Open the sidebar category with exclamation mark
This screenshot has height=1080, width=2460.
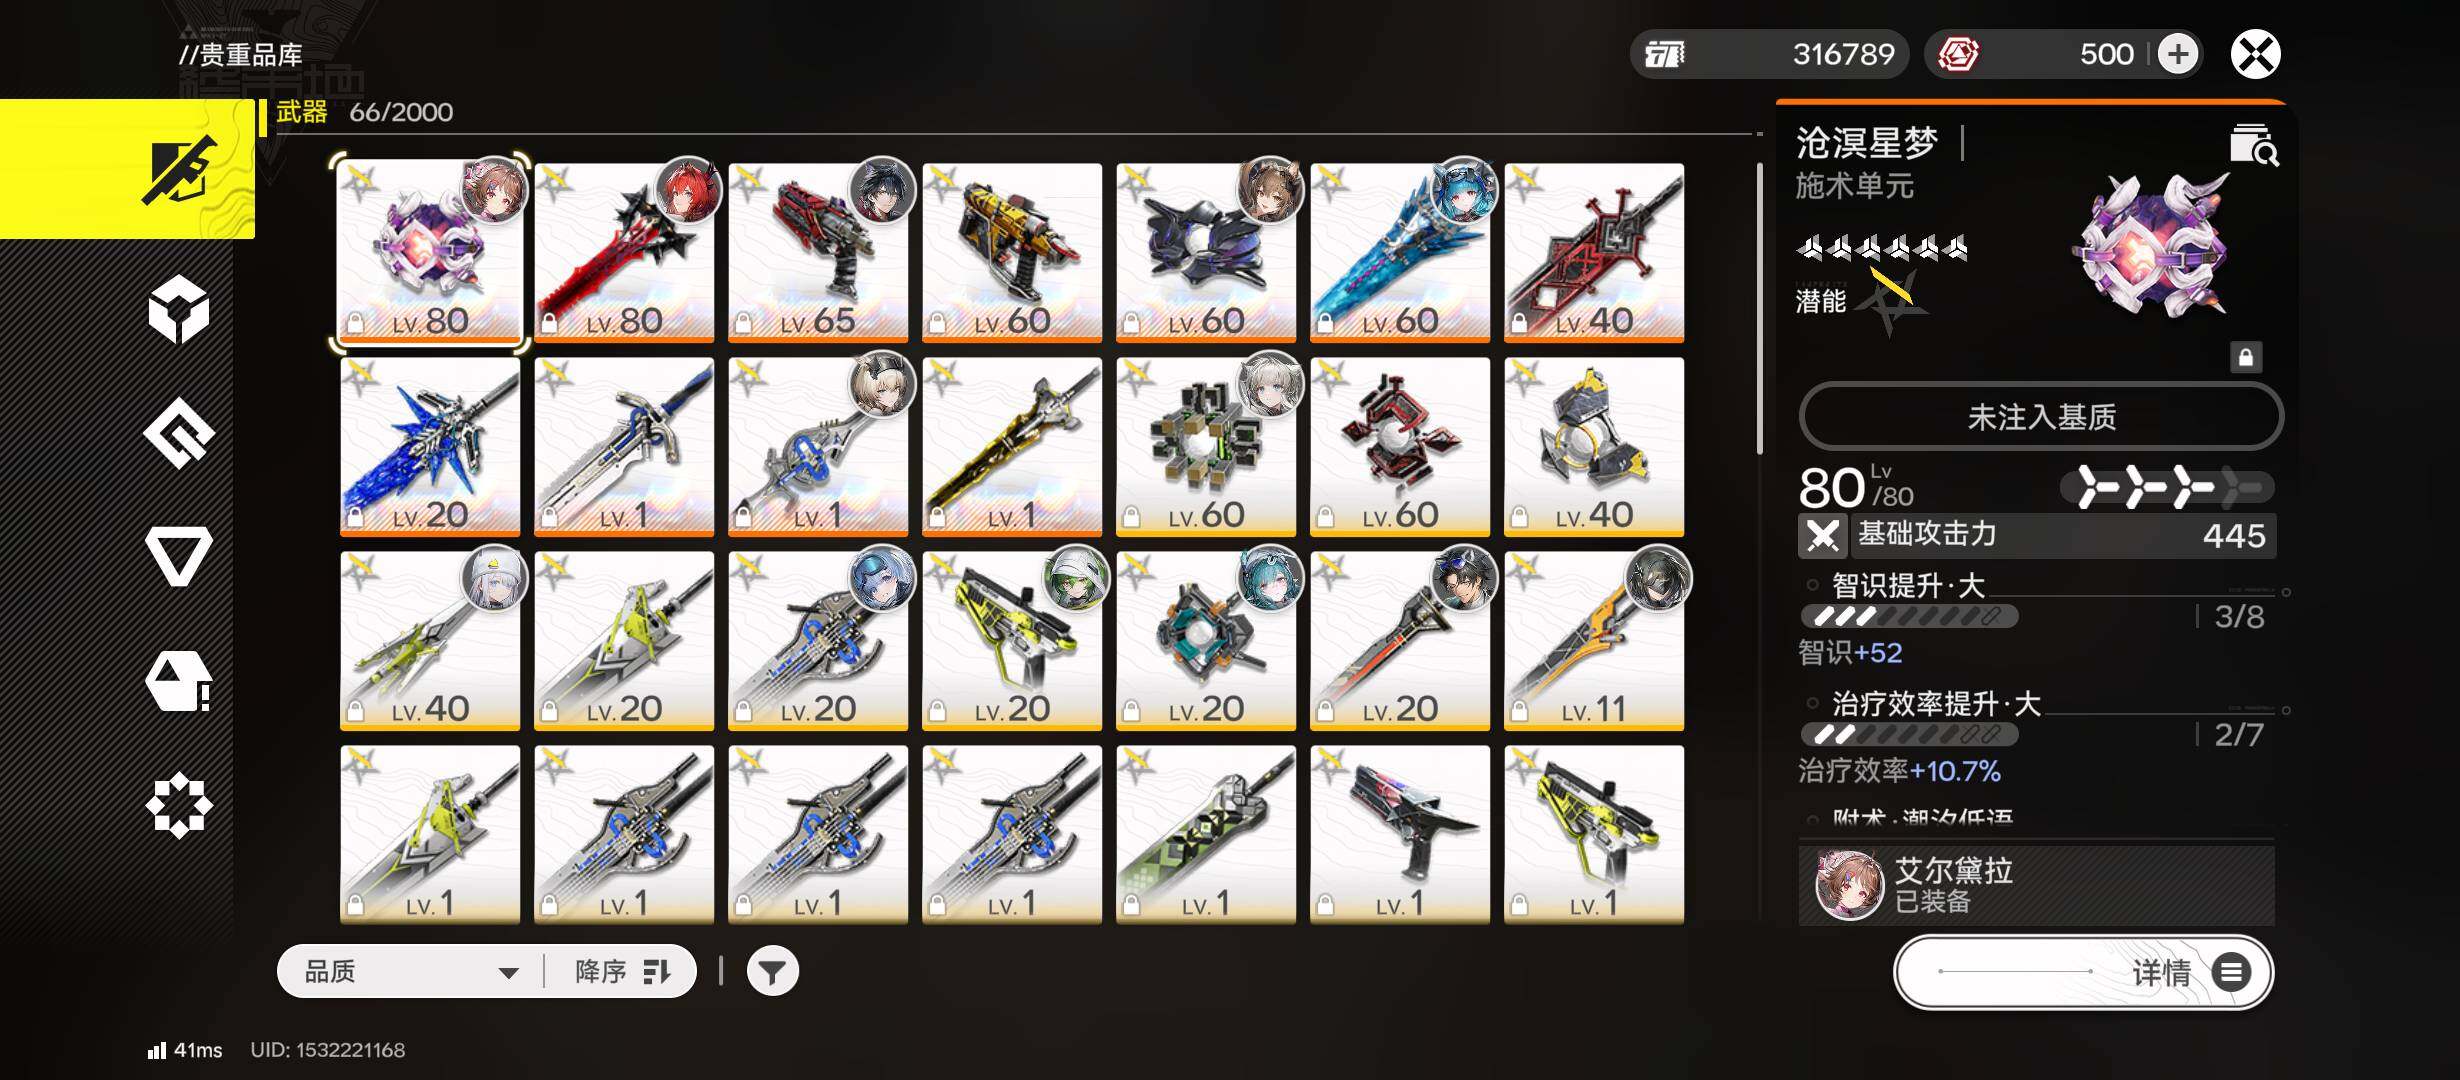click(x=179, y=681)
